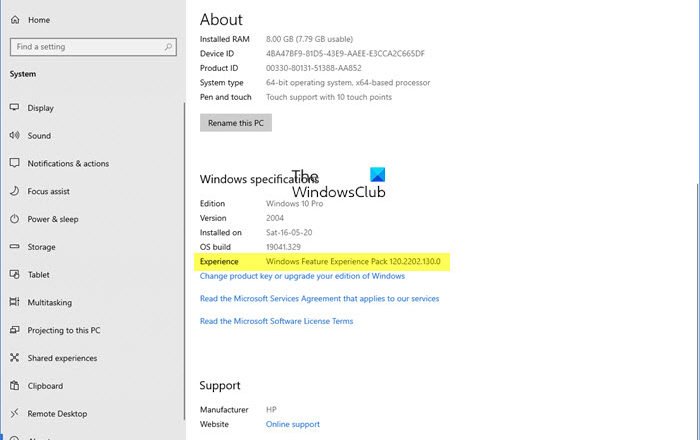Image resolution: width=700 pixels, height=440 pixels.
Task: Open Storage settings
Action: 42,247
